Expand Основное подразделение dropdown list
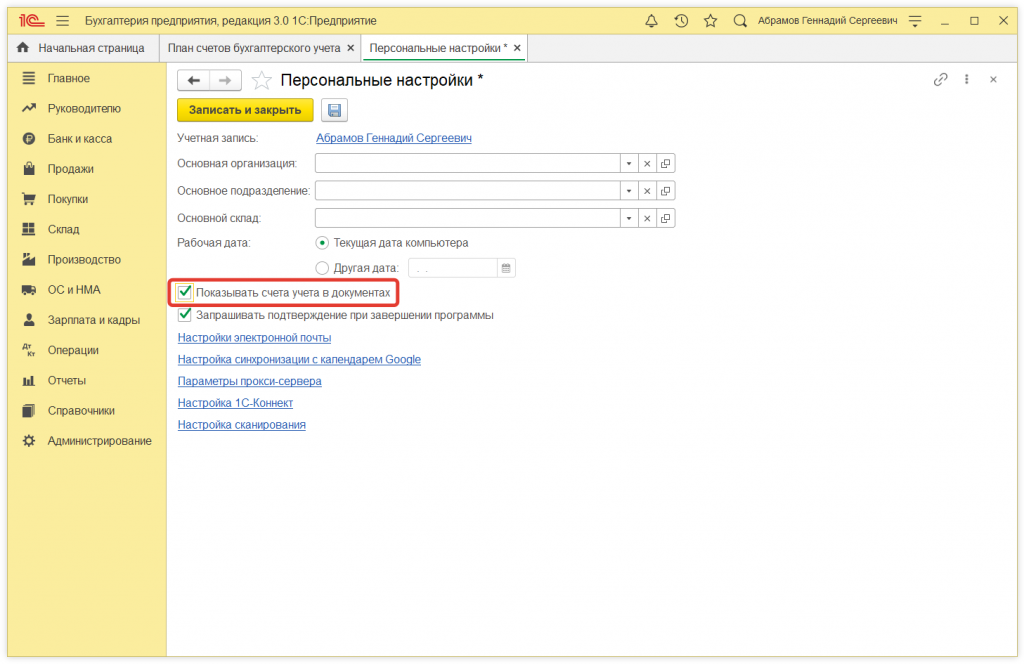 click(x=628, y=191)
